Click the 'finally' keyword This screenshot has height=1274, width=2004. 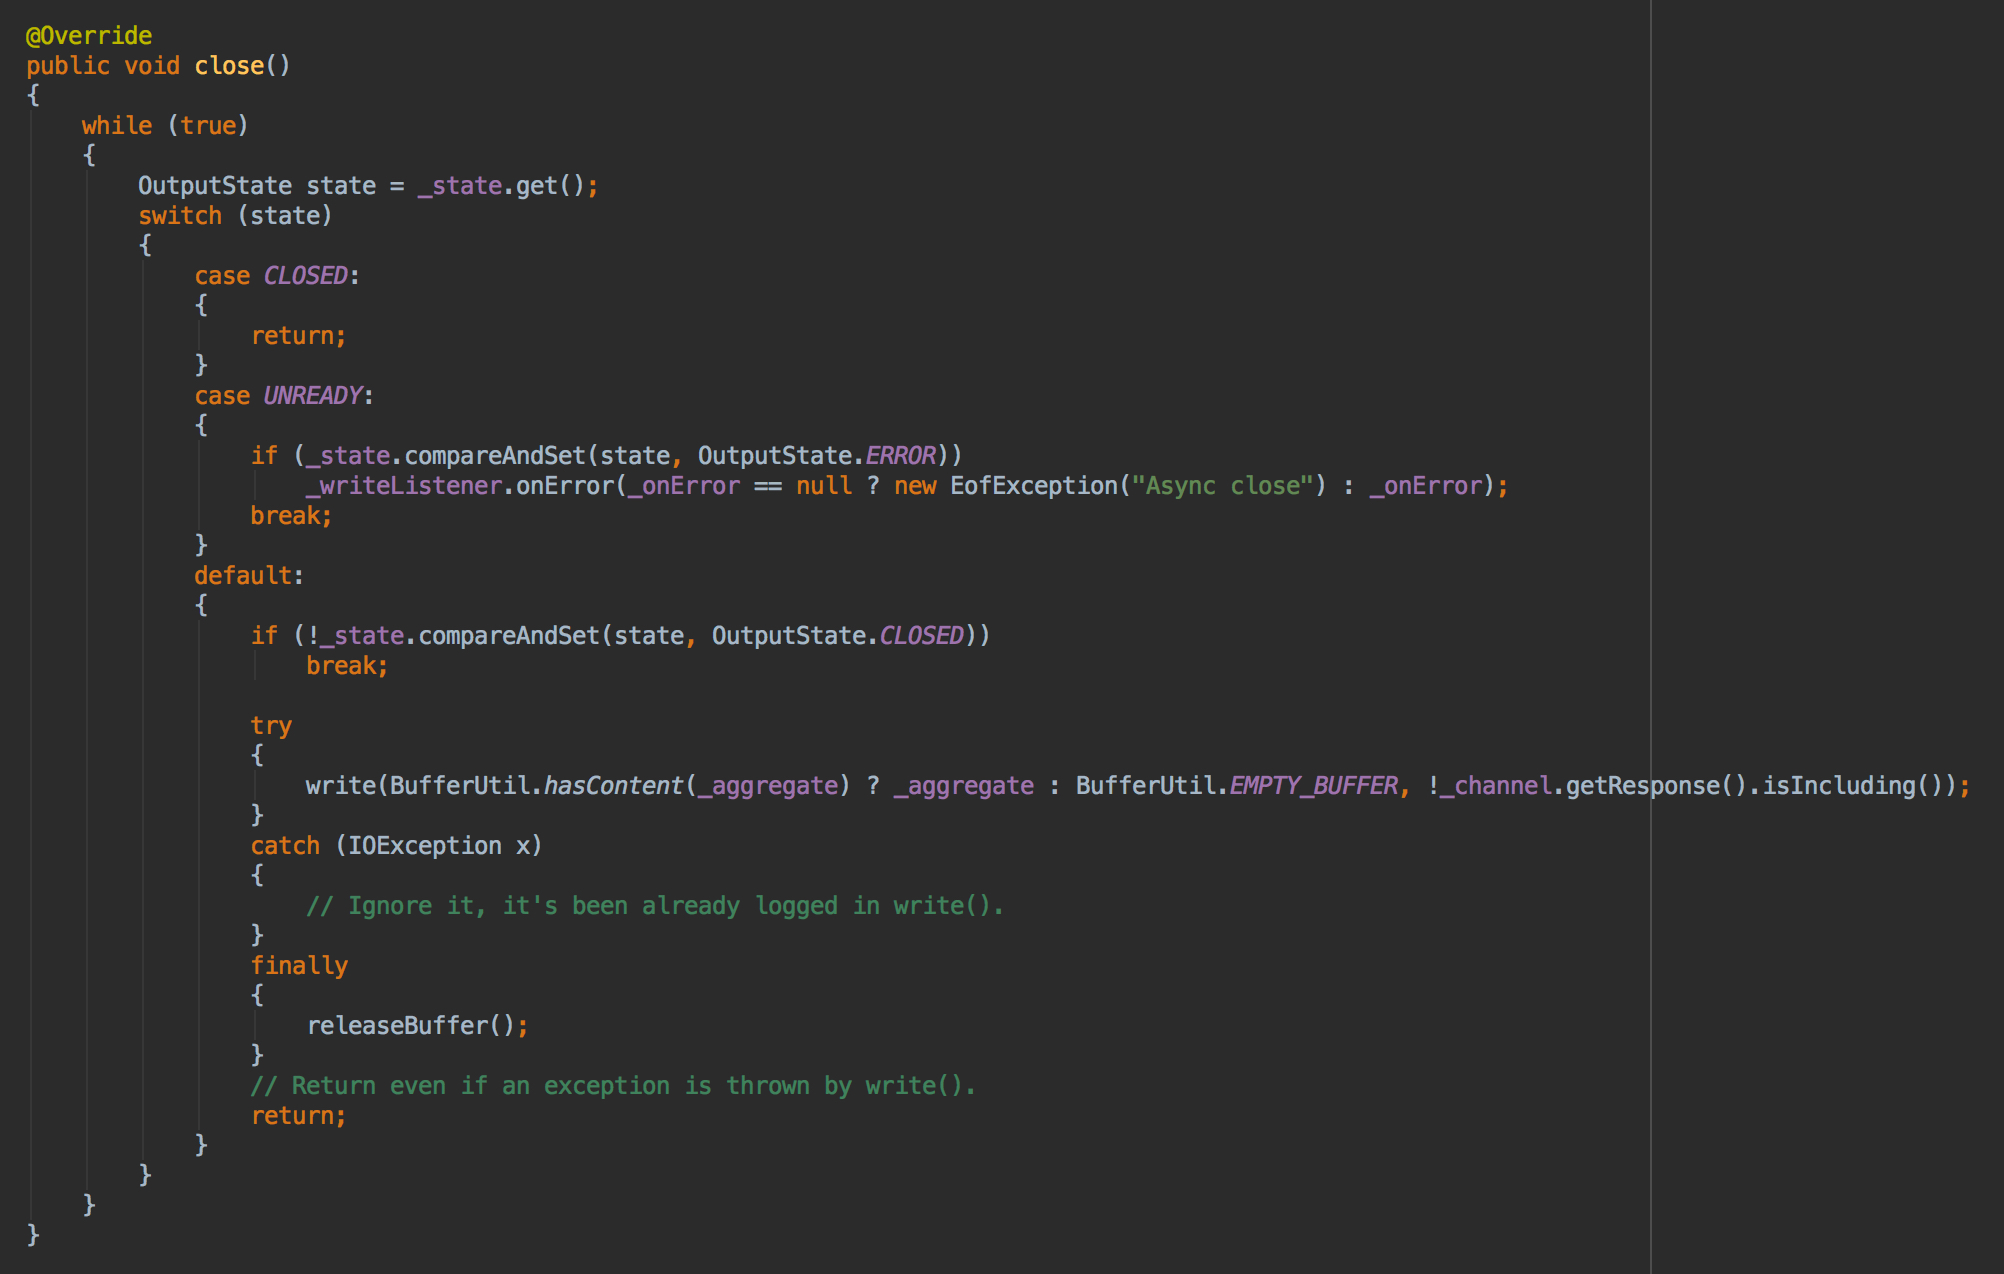(x=299, y=966)
